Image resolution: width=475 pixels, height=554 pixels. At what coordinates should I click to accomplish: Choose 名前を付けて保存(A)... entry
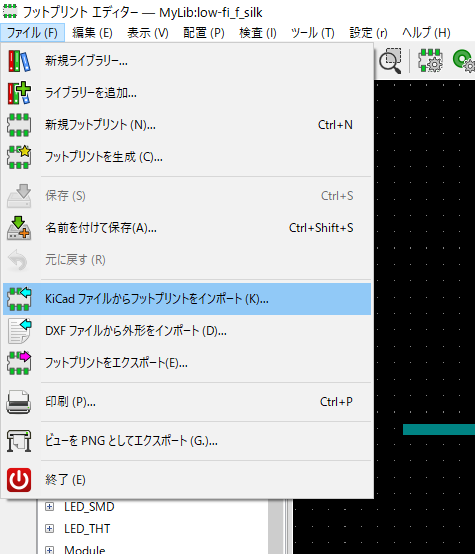tap(187, 228)
